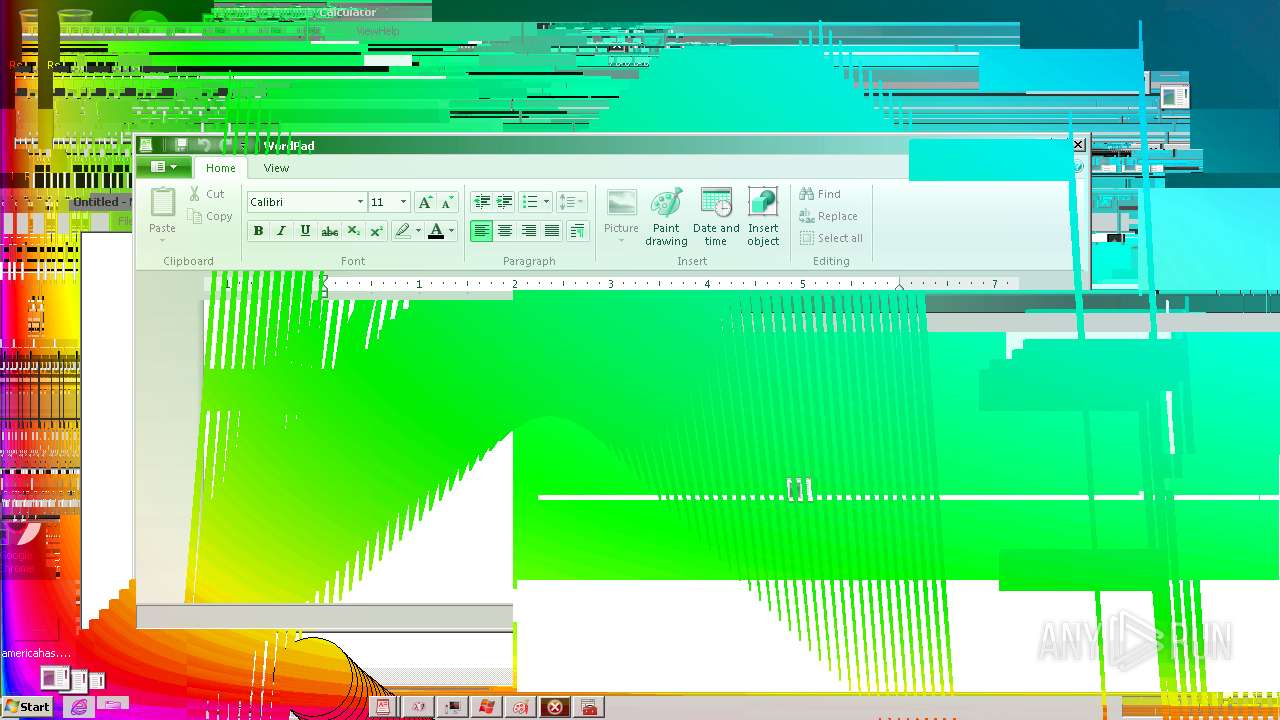
Task: Click the Calculator window title
Action: pyautogui.click(x=347, y=12)
